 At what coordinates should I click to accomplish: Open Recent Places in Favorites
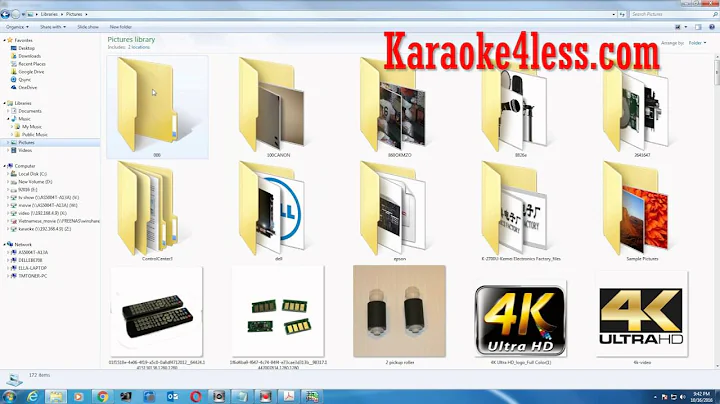32,64
